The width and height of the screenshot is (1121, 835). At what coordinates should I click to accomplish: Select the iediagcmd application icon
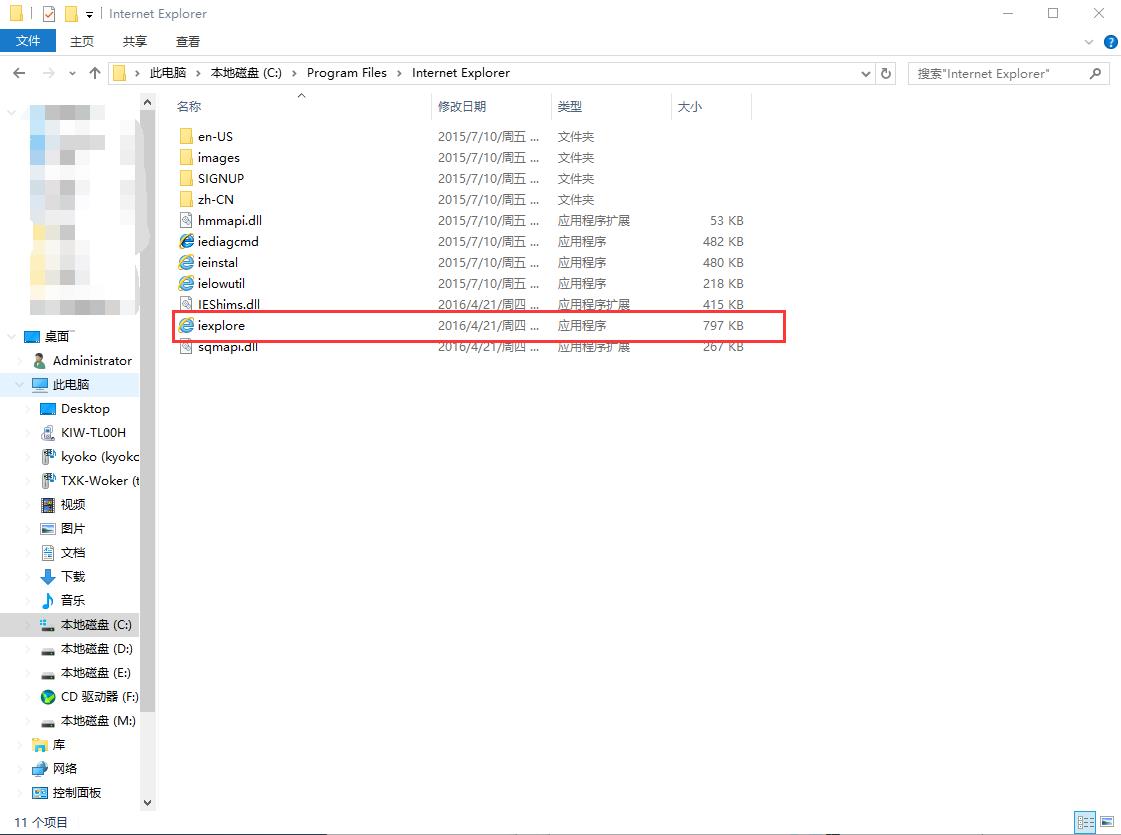click(186, 242)
